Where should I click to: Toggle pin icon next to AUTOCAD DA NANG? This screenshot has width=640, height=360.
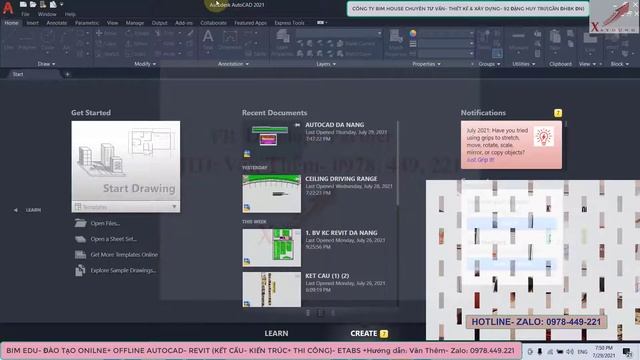(297, 125)
